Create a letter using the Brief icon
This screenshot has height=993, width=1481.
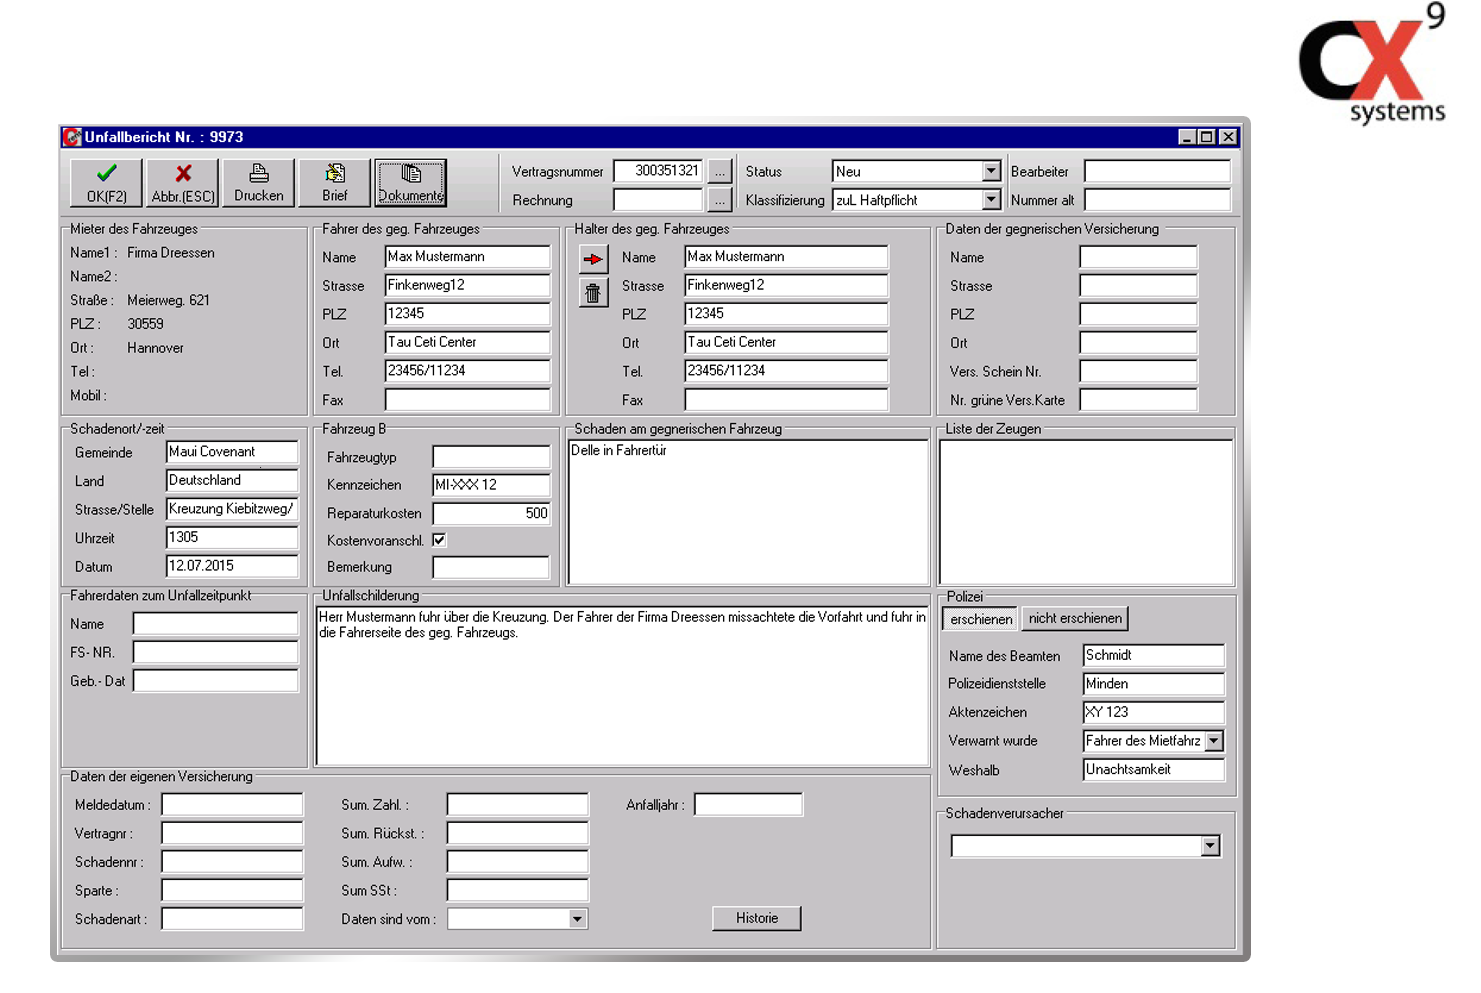[334, 182]
